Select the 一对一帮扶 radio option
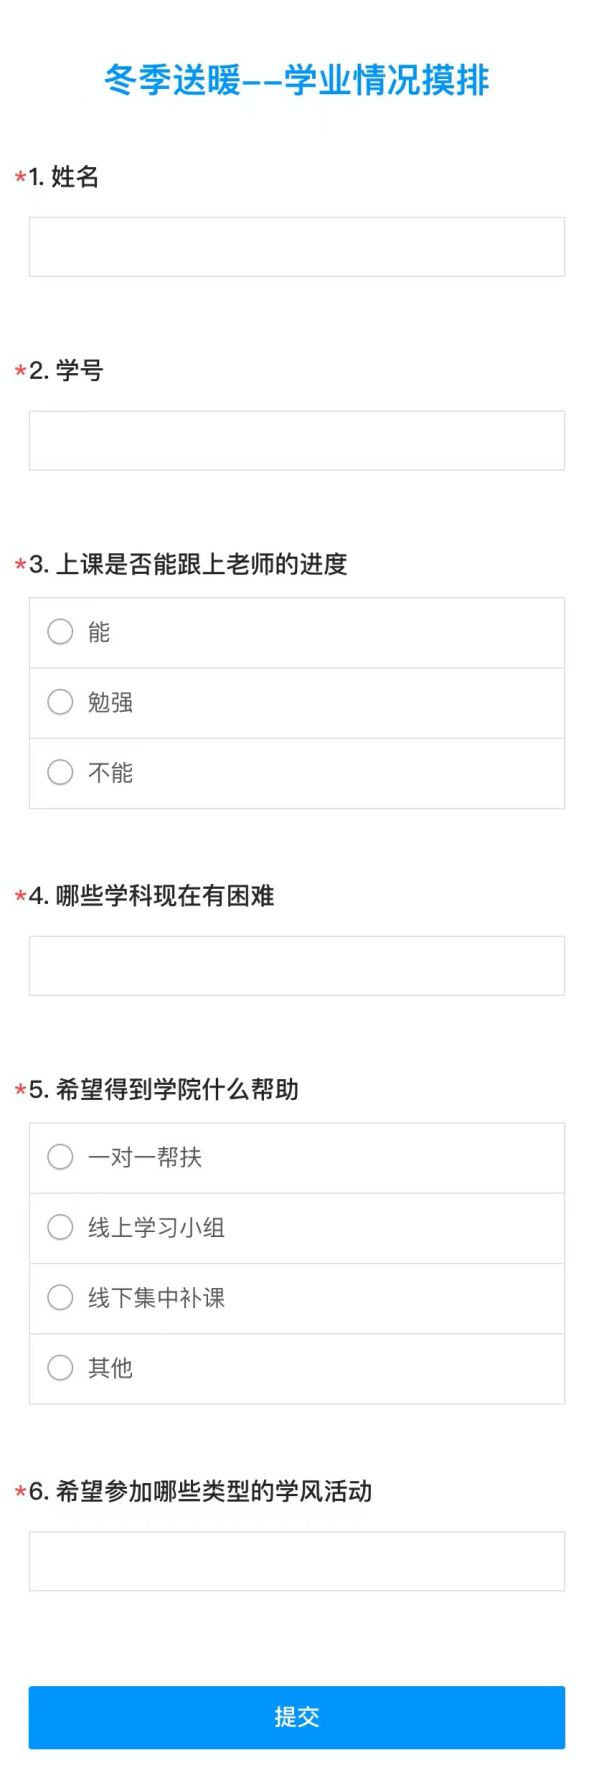This screenshot has width=594, height=1778. tap(296, 1158)
